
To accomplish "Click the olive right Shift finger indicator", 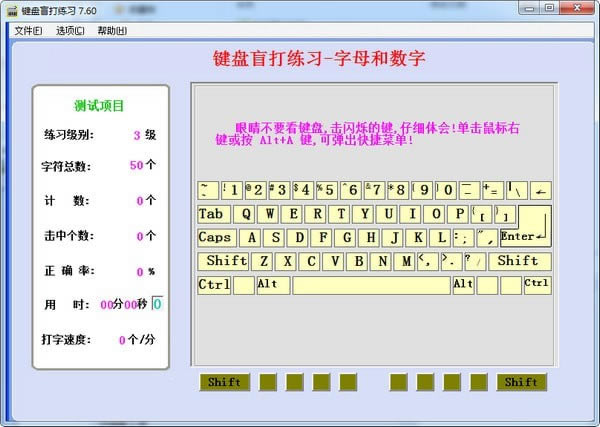I will (521, 382).
